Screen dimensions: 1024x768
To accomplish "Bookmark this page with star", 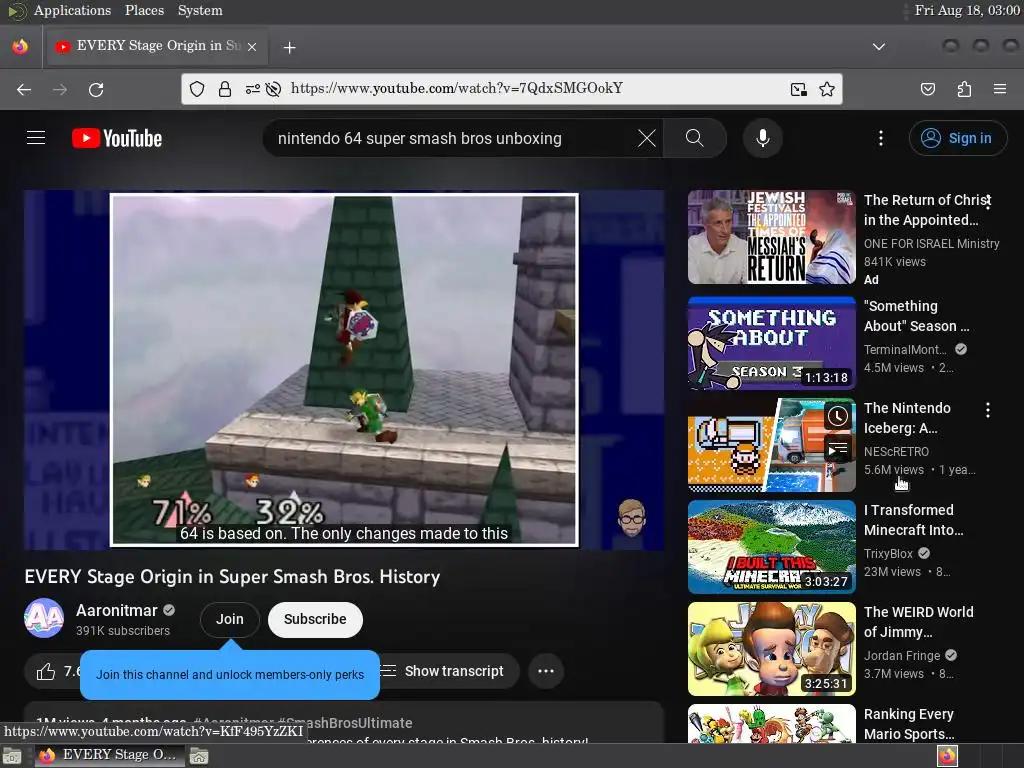I will pos(827,89).
